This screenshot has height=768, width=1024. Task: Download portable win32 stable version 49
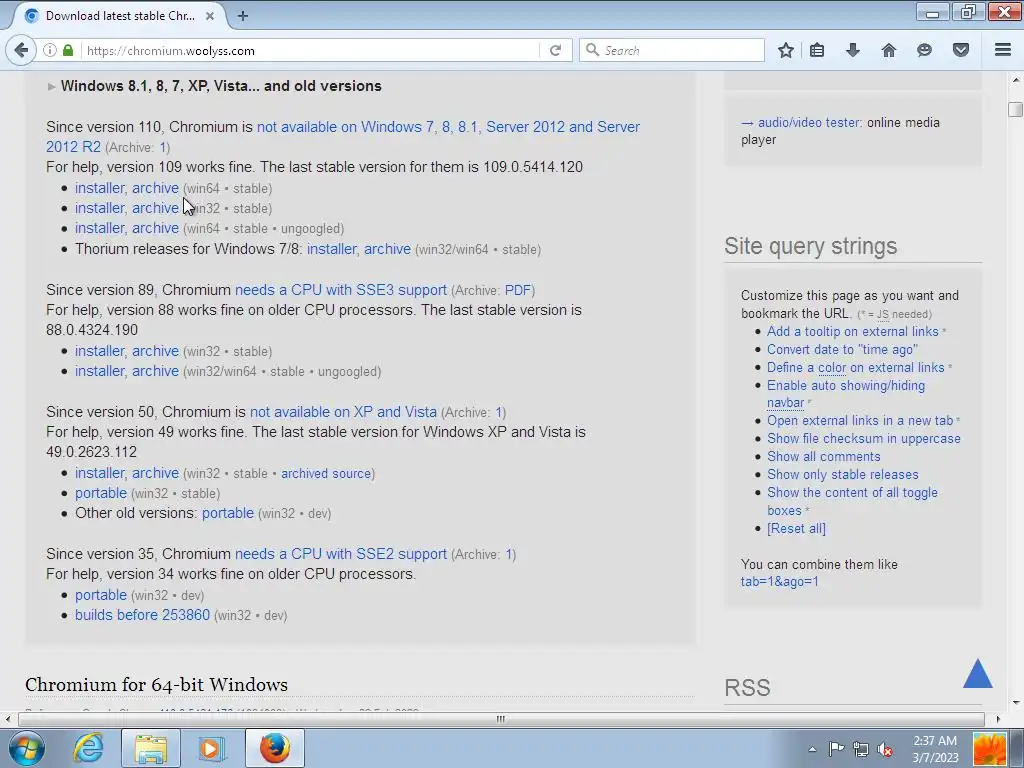(x=101, y=493)
